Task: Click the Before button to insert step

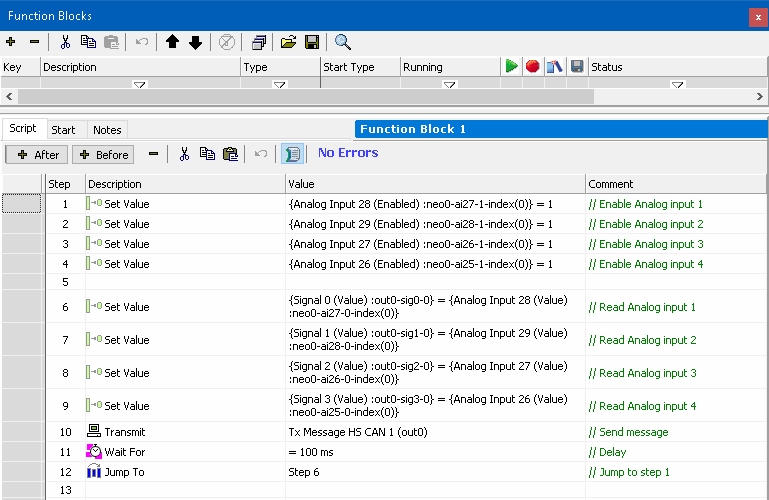Action: pos(103,155)
